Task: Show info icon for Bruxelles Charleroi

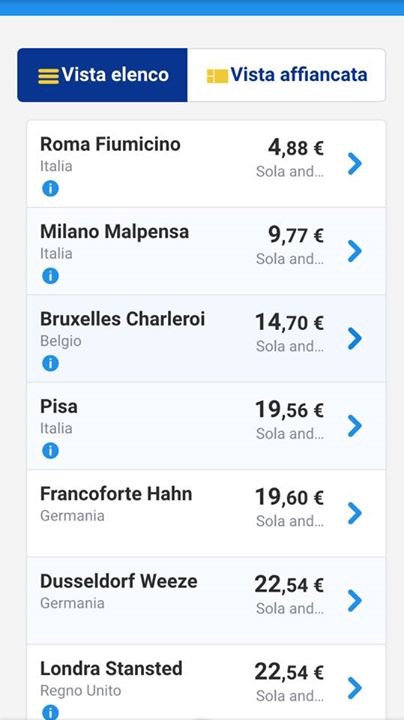Action: [x=50, y=363]
